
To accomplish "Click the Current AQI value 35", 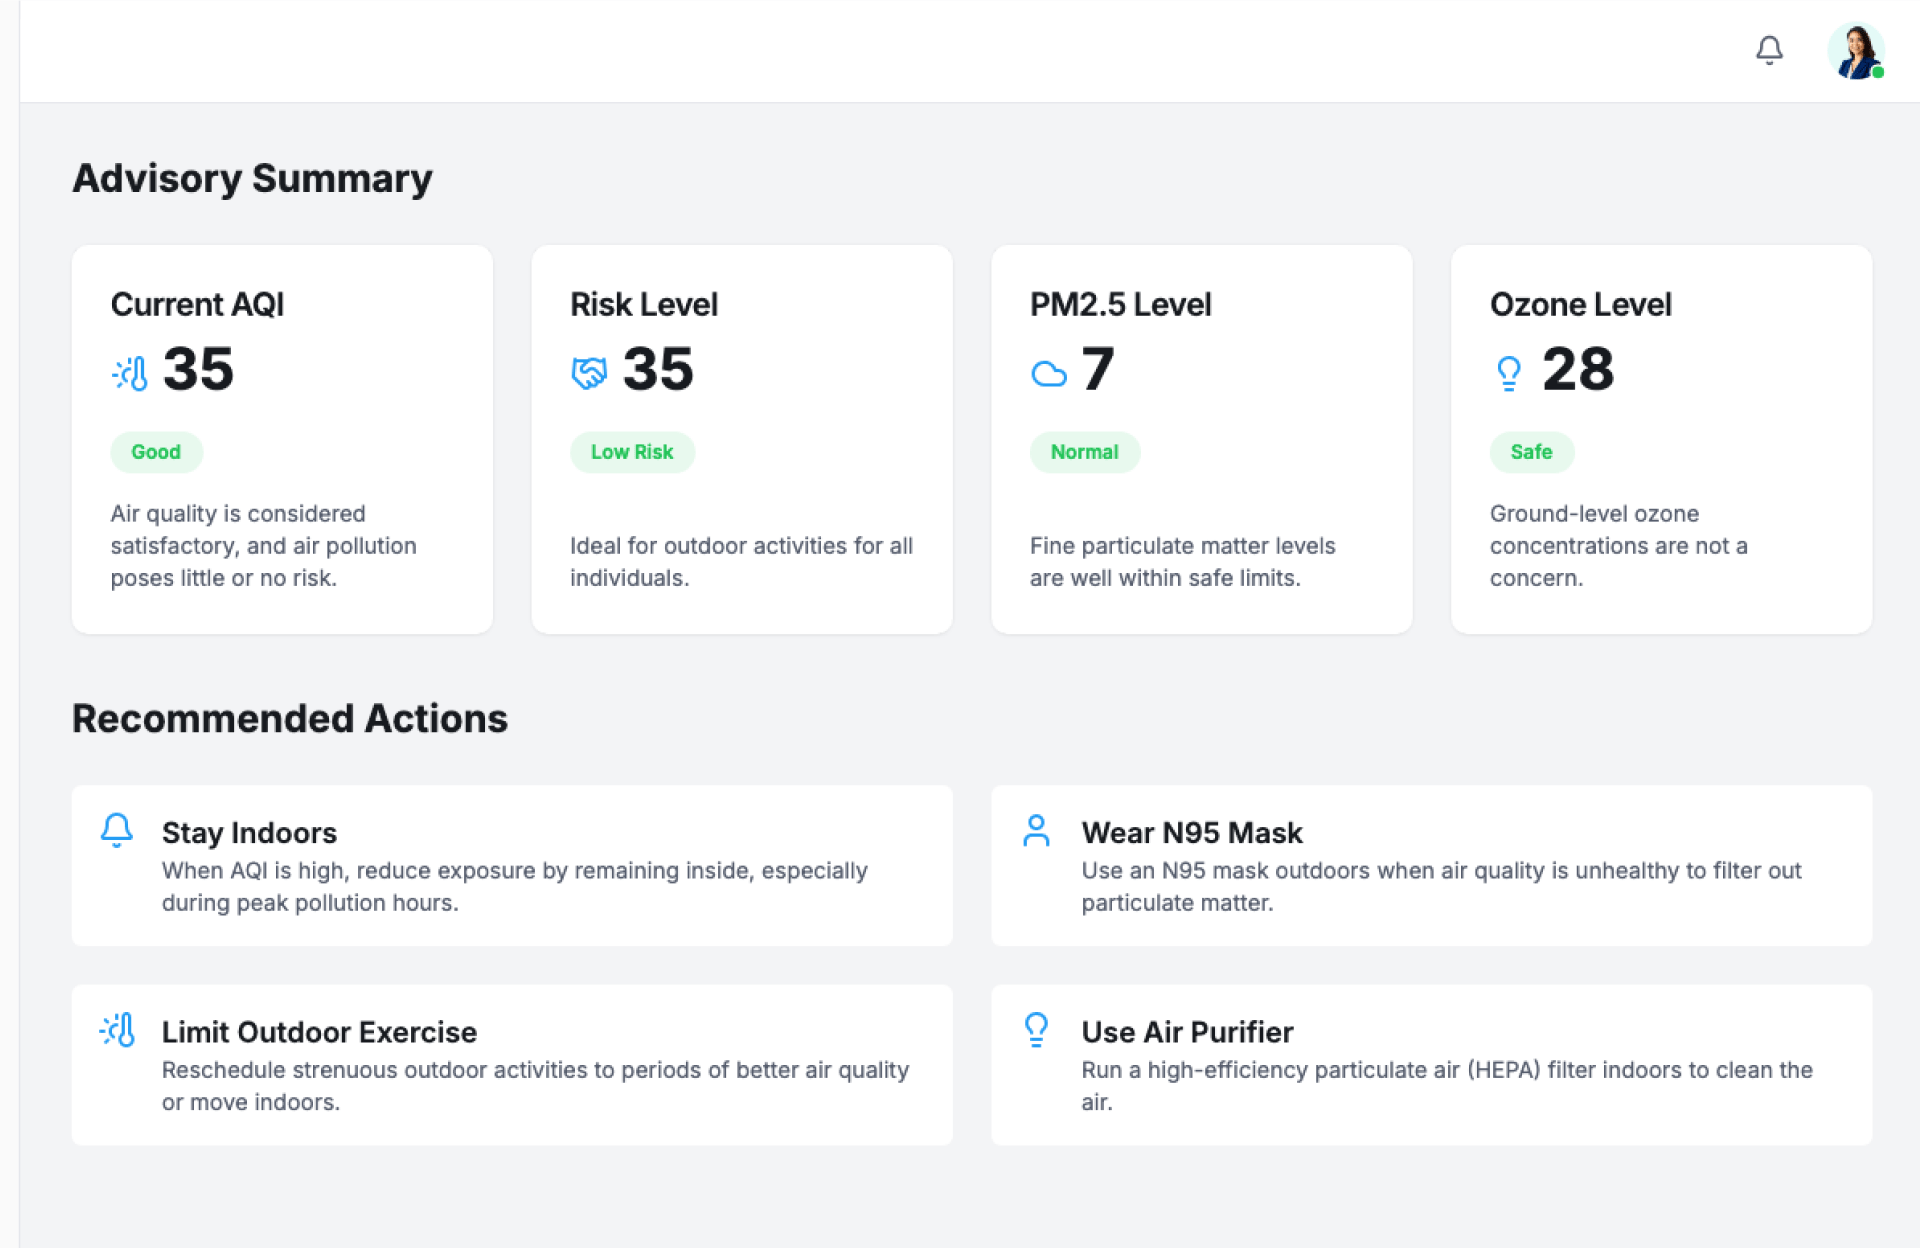I will (x=198, y=369).
